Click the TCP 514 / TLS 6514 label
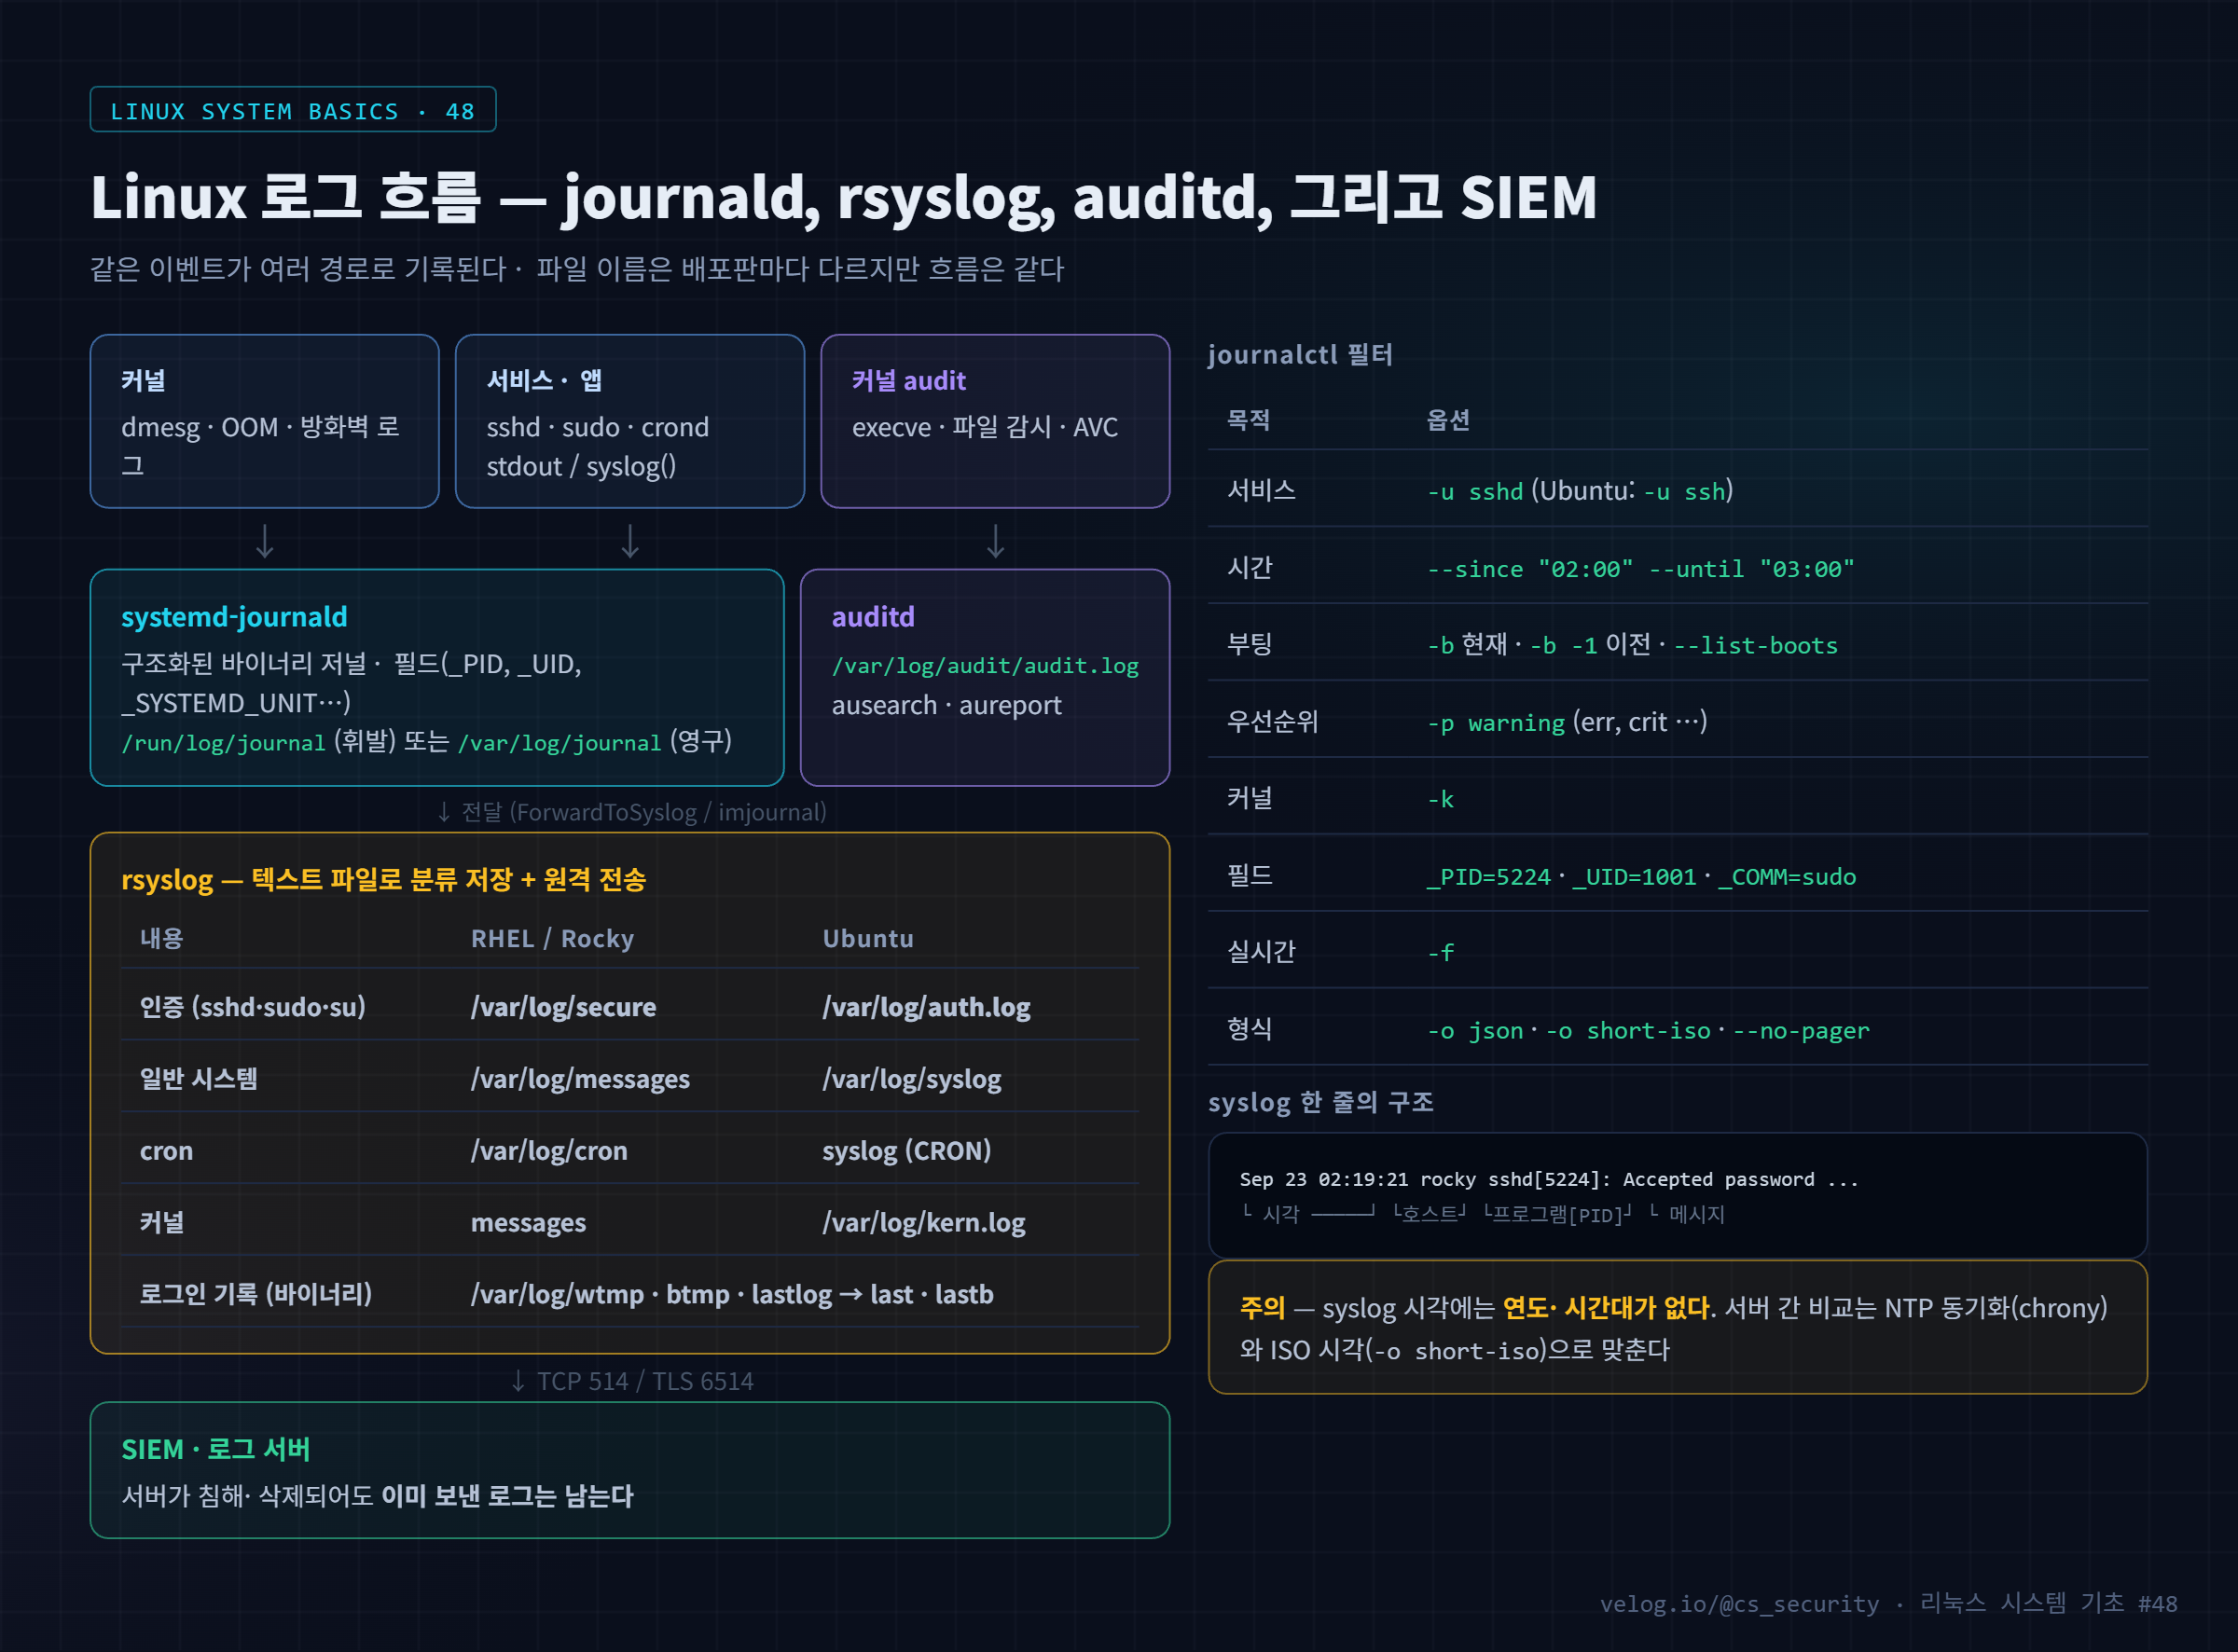The width and height of the screenshot is (2238, 1652). [632, 1381]
